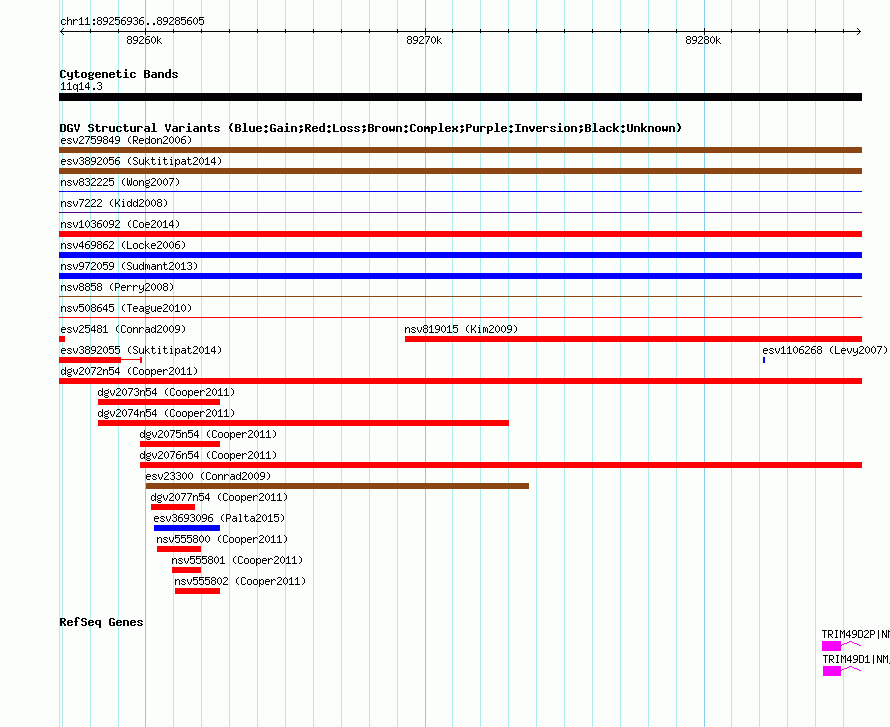The image size is (890, 727).
Task: Select the blue nsv972059 gain bar
Action: click(460, 276)
